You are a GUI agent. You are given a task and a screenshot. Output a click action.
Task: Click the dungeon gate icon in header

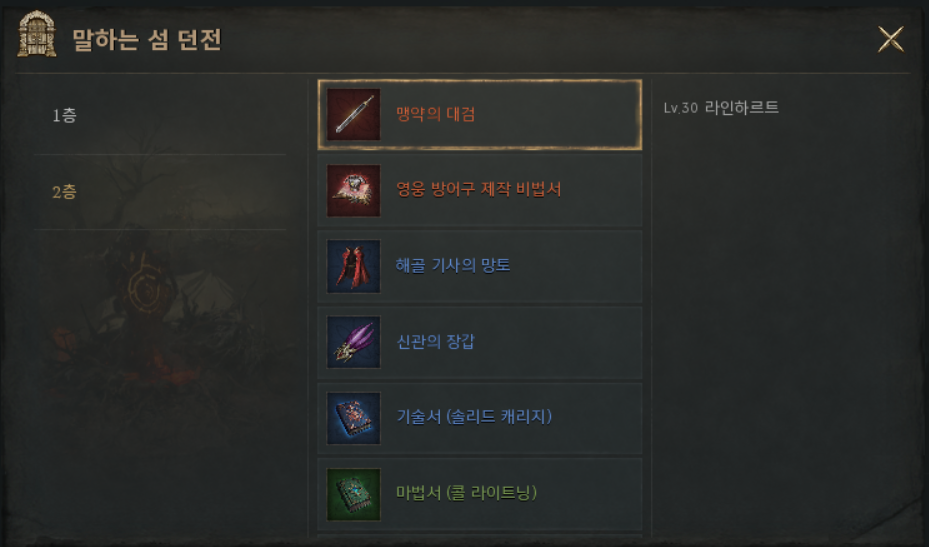pos(37,35)
